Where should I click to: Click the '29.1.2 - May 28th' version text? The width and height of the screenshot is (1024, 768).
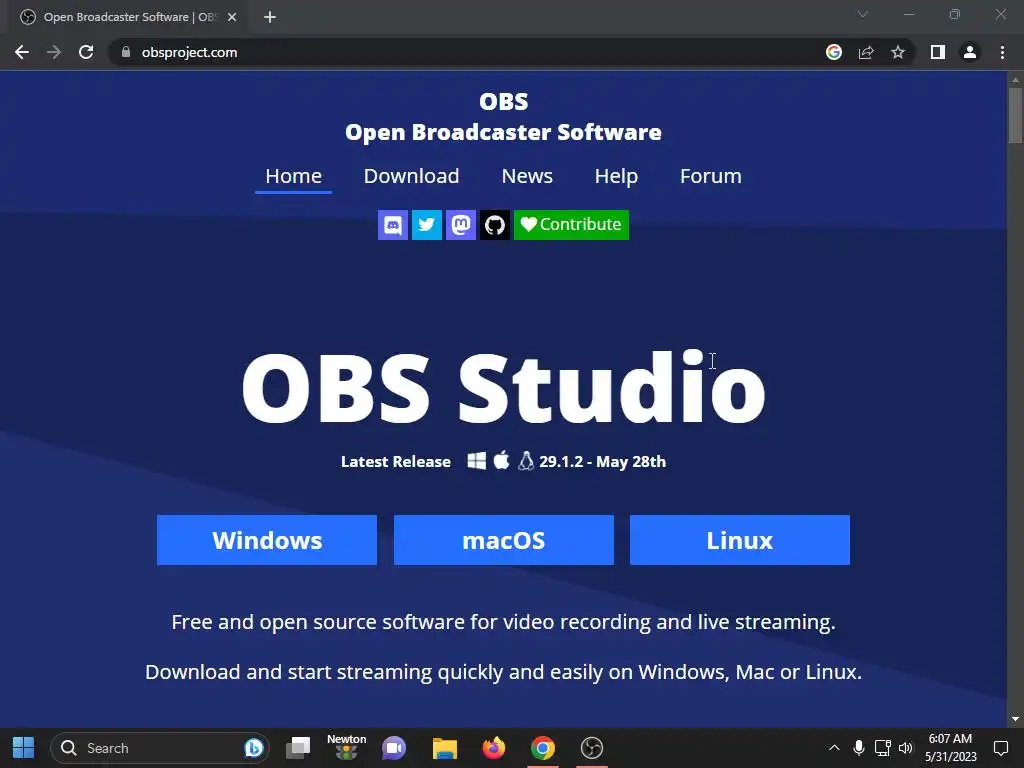tap(603, 462)
